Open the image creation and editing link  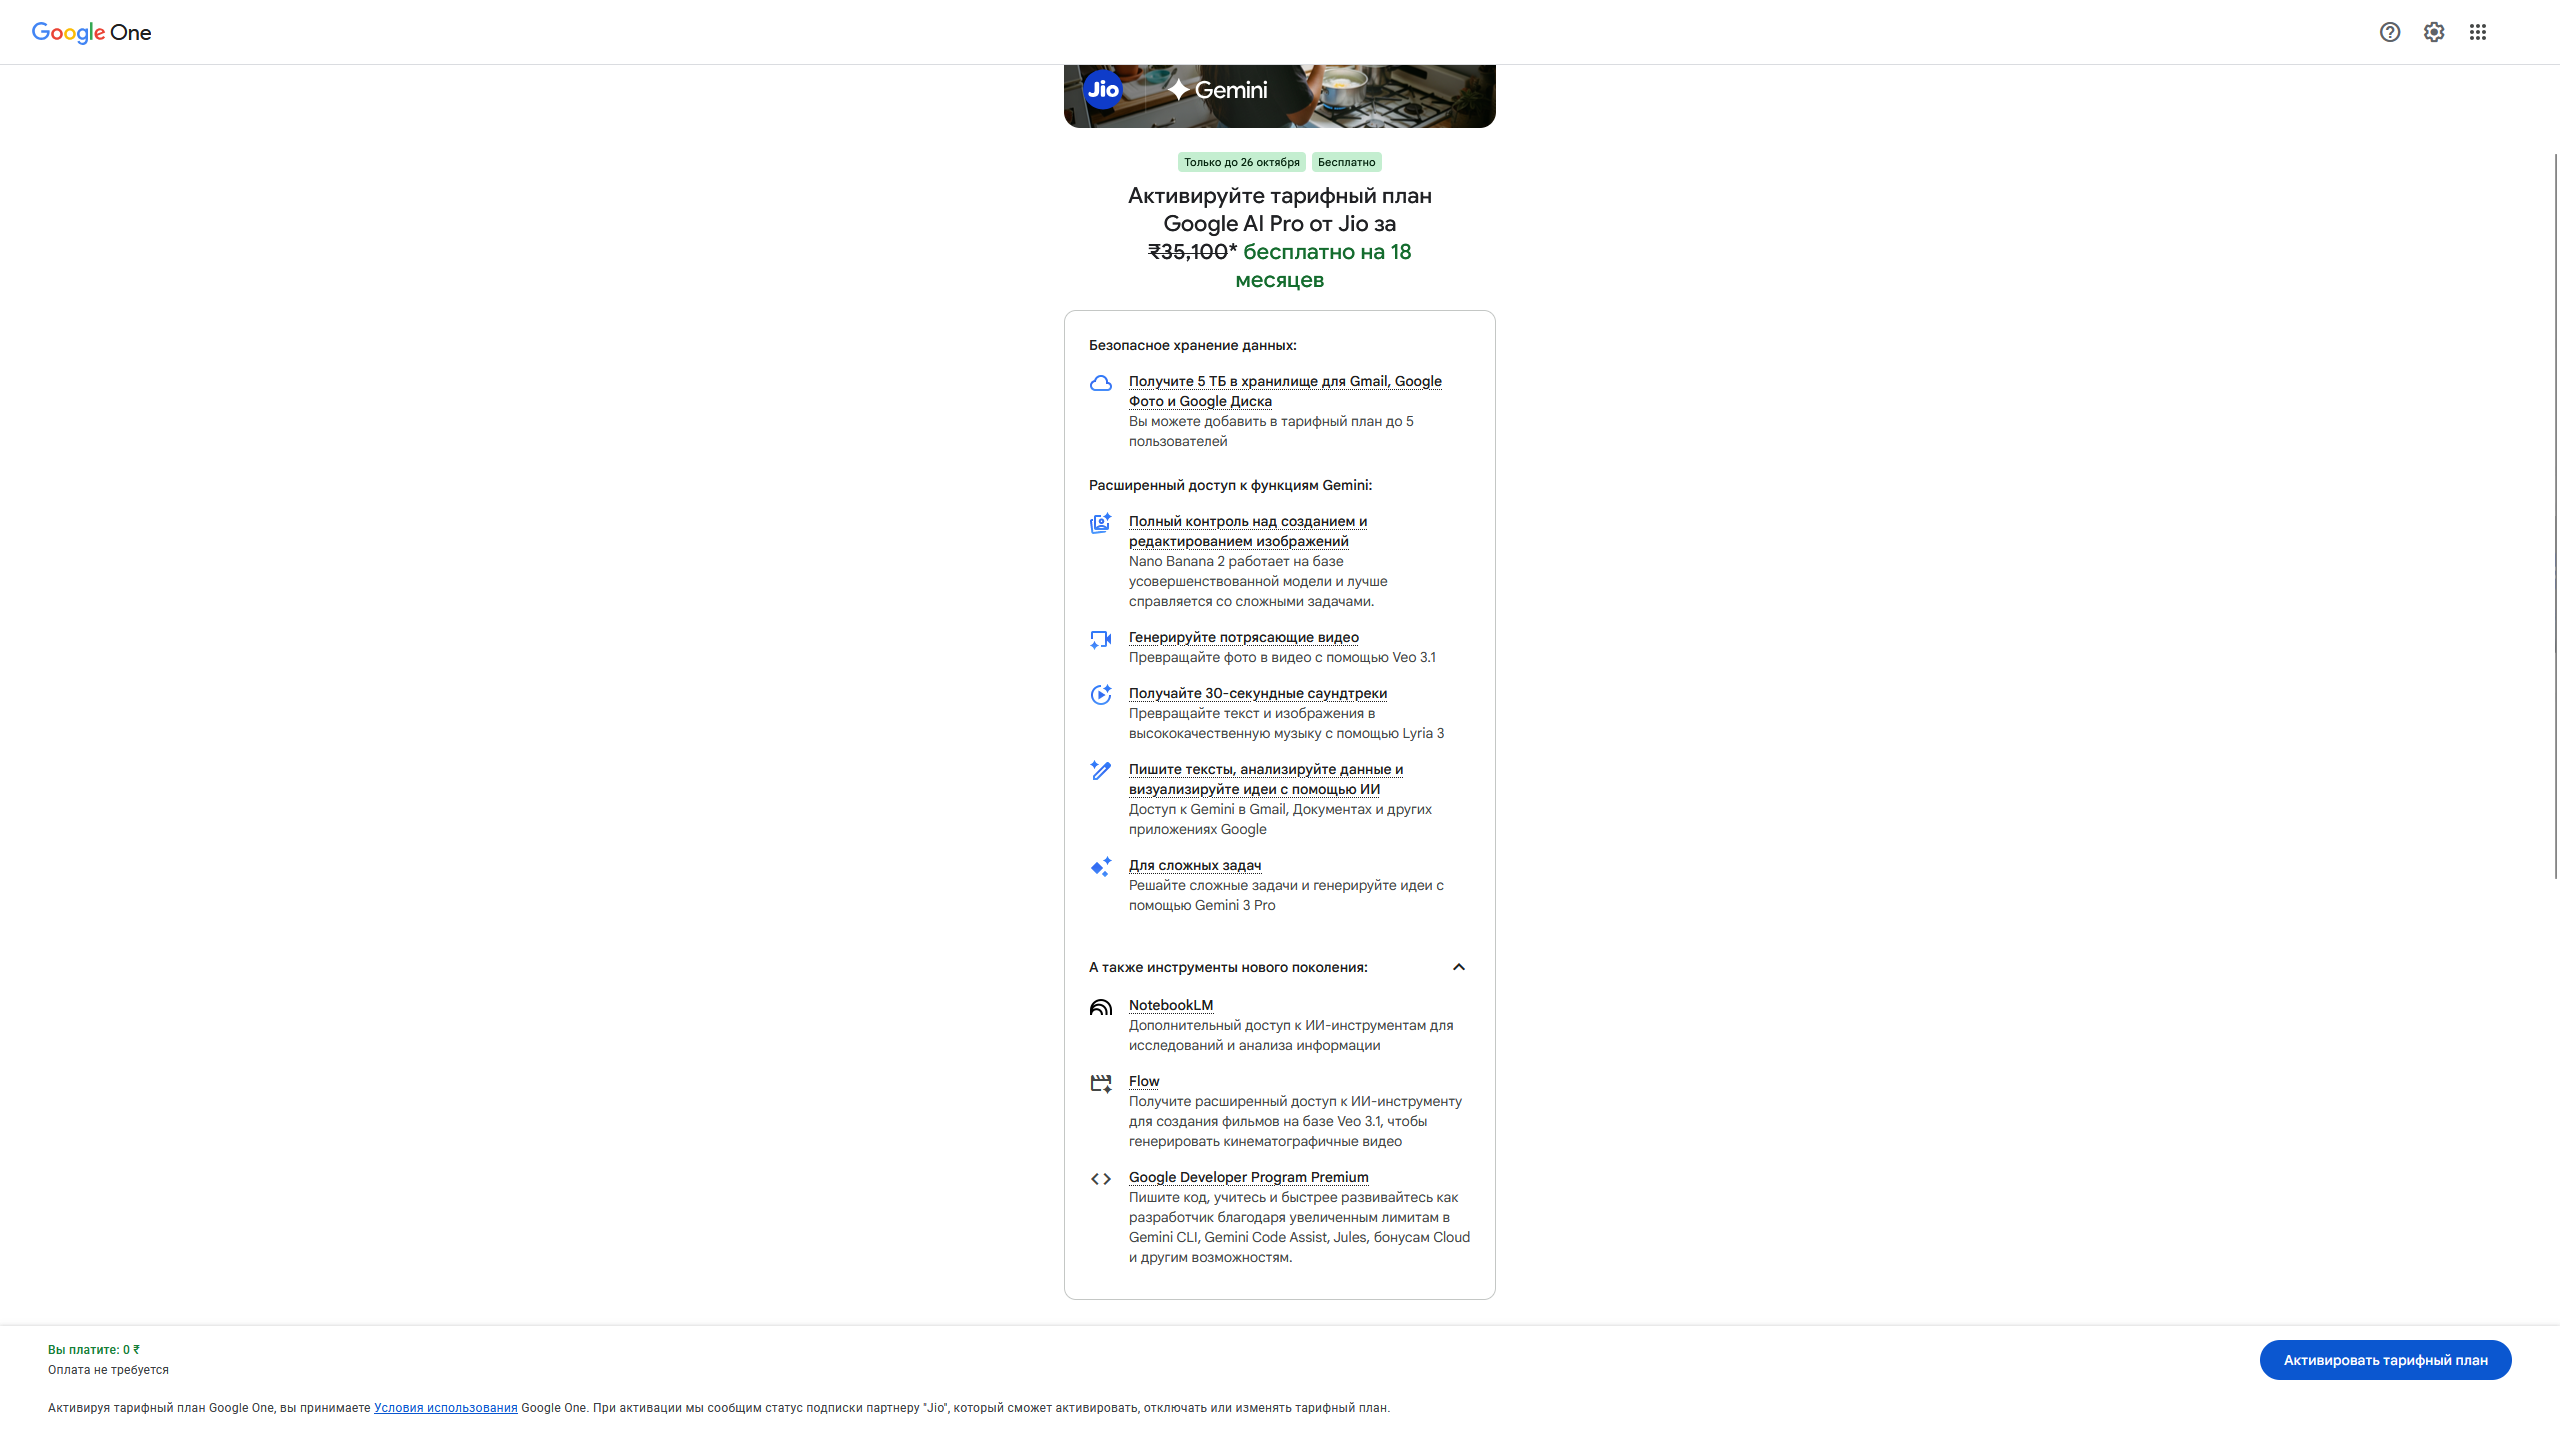point(1248,531)
